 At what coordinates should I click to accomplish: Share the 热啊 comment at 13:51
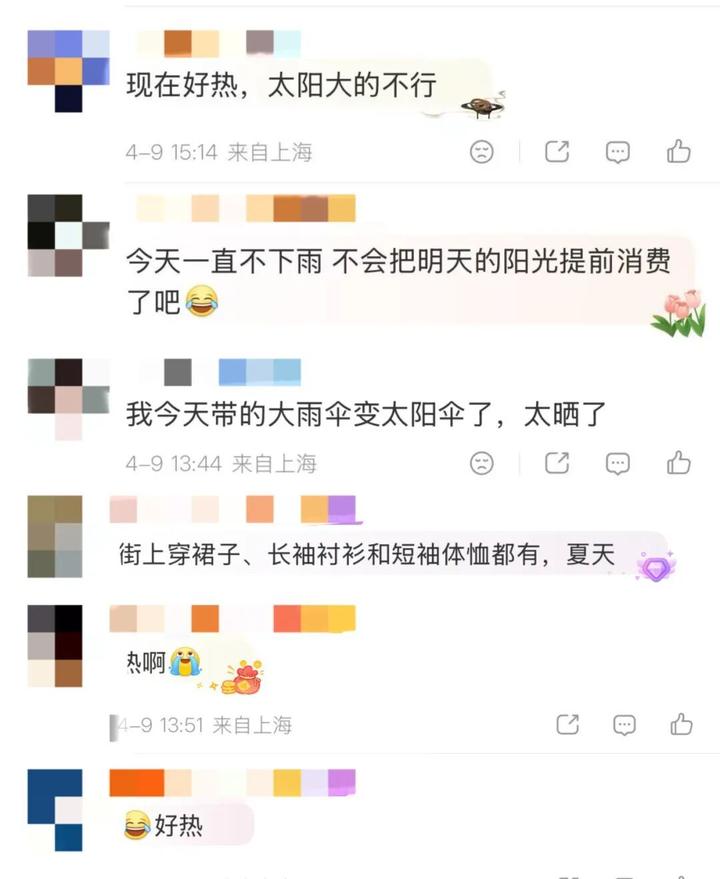[x=567, y=724]
